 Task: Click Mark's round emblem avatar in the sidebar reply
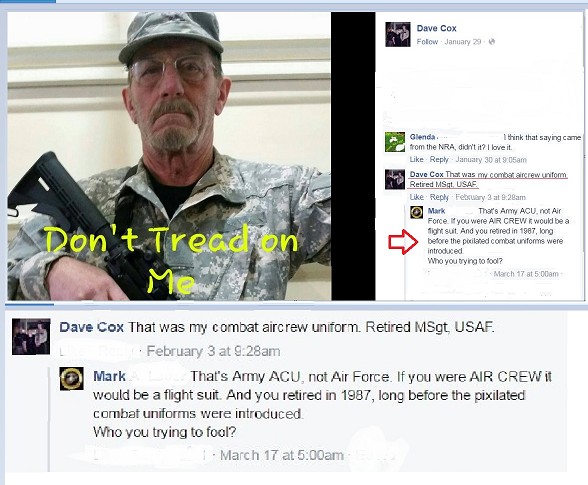[416, 212]
